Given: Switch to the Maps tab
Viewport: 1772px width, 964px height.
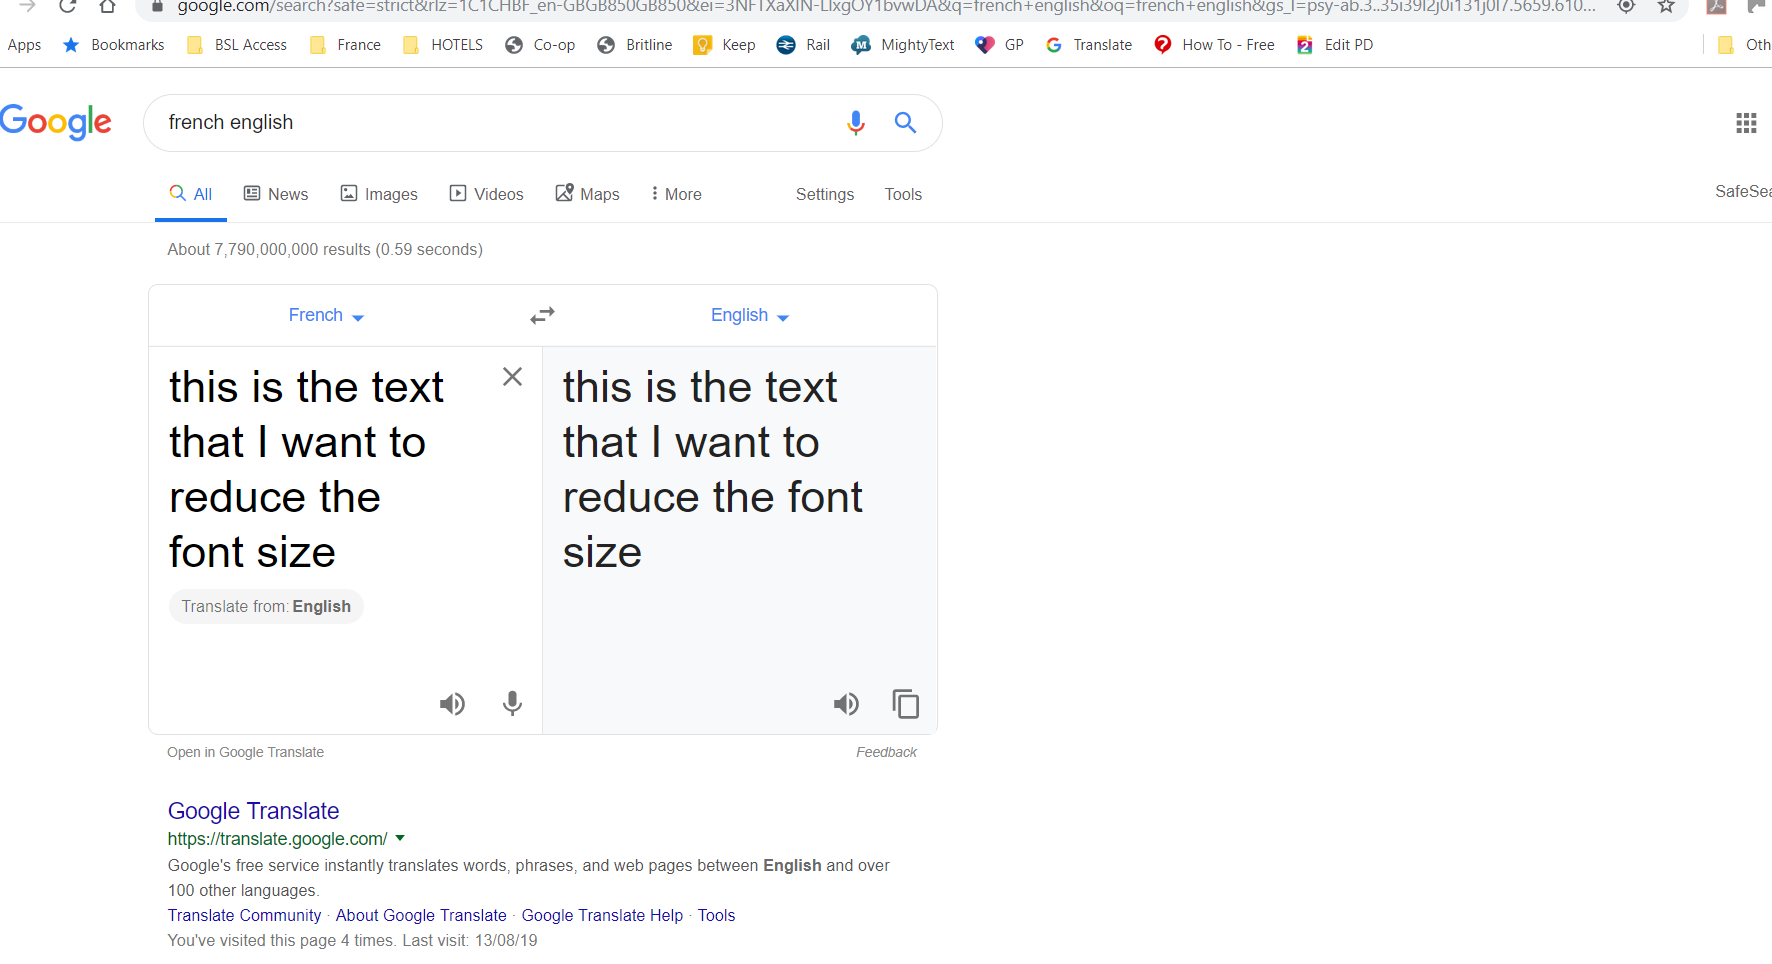Looking at the screenshot, I should point(587,194).
